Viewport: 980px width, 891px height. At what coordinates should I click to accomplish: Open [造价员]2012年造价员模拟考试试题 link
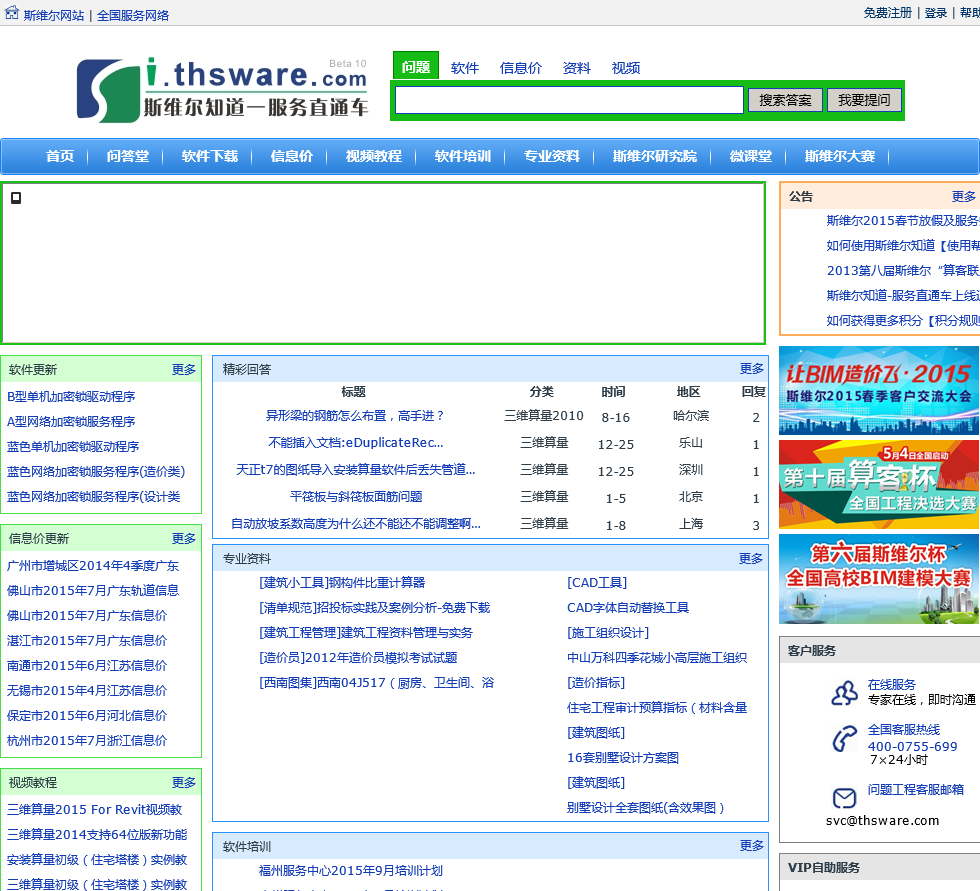tap(358, 657)
